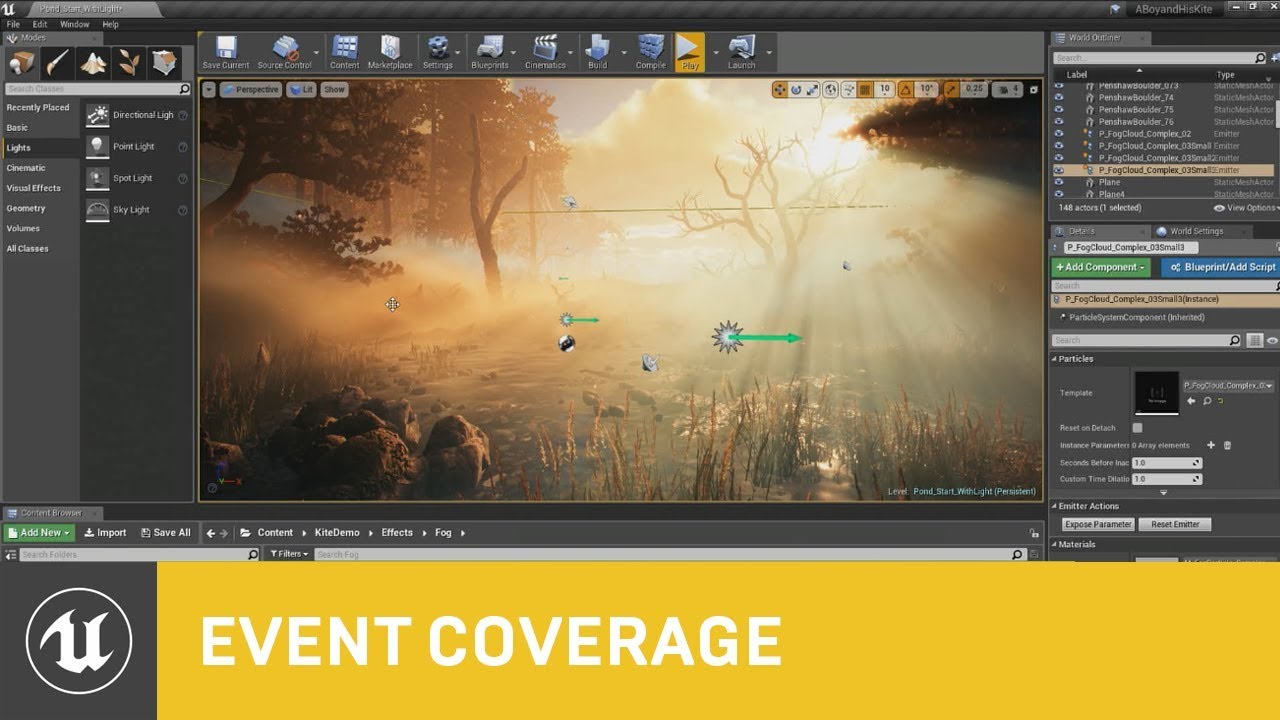
Task: Open the File menu
Action: point(12,24)
